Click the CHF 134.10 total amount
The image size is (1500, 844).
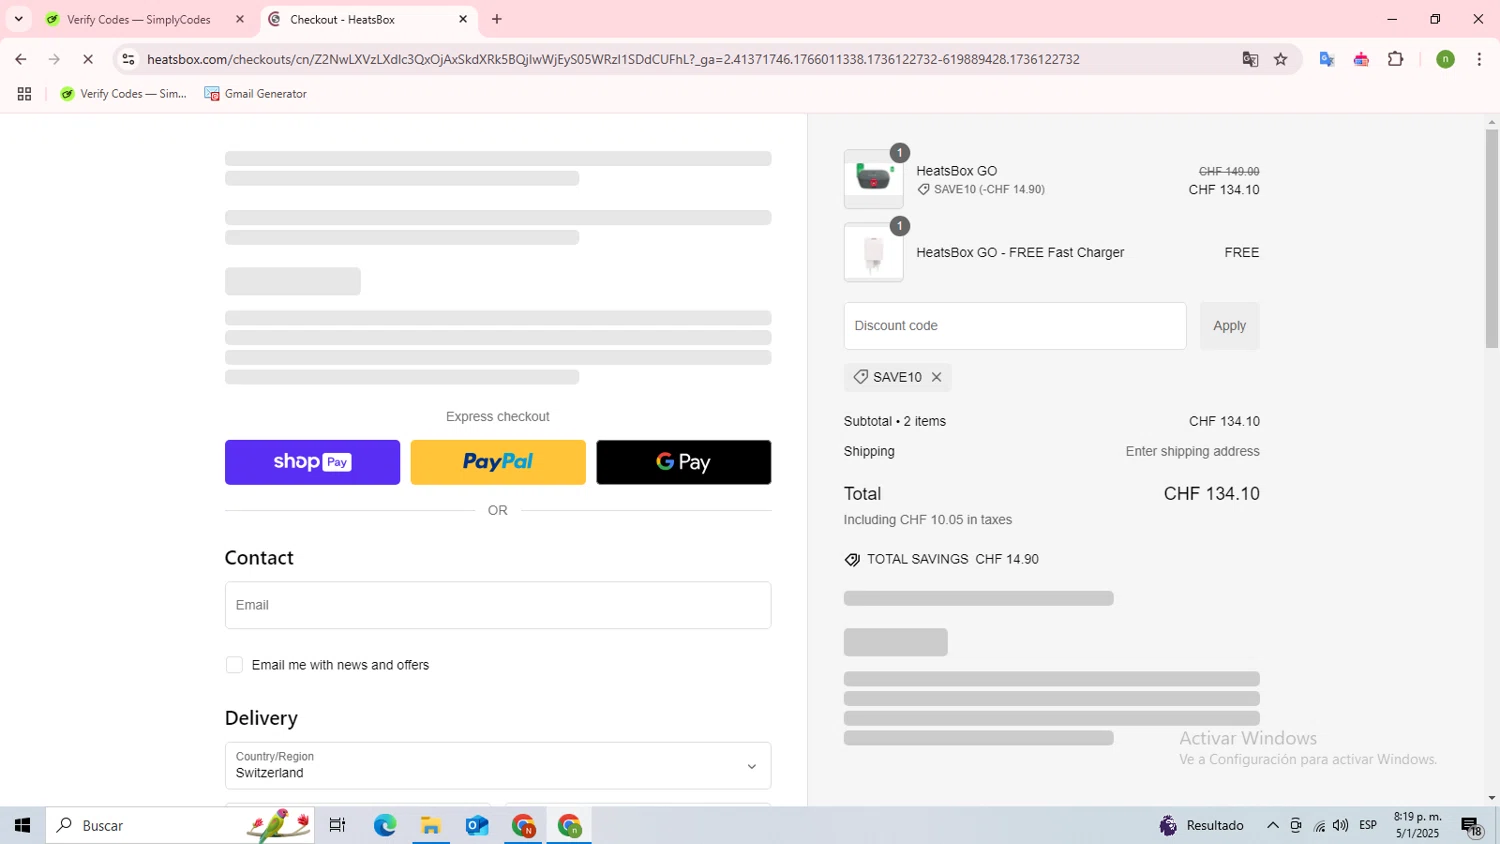[1211, 494]
